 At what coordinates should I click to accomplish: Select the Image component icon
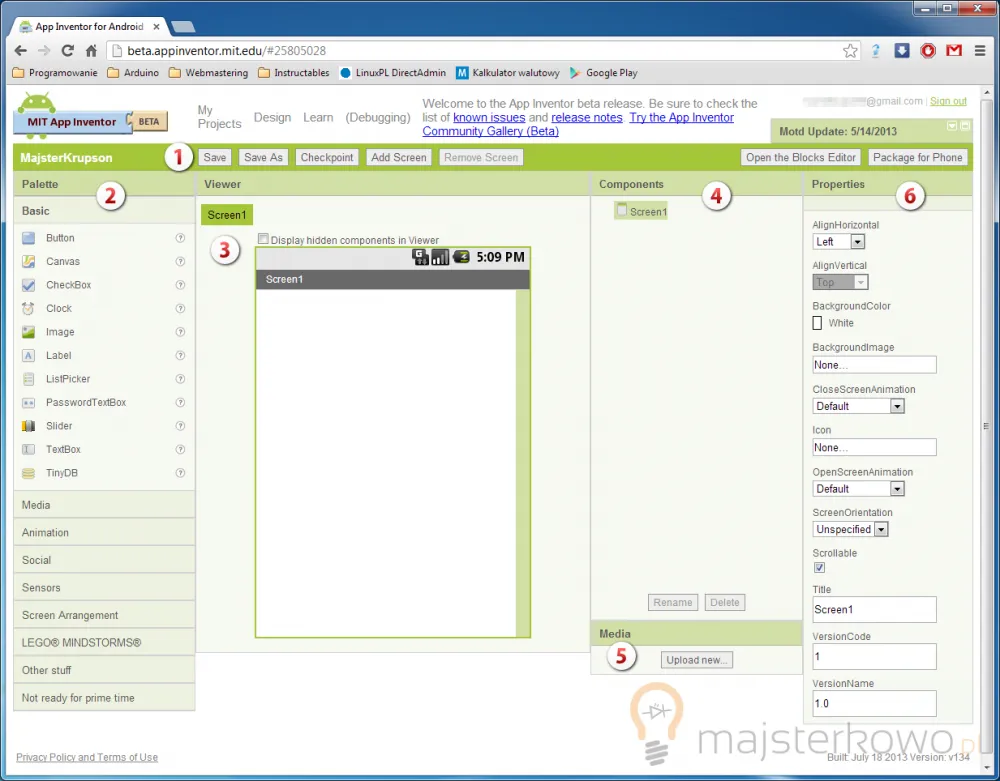[28, 332]
